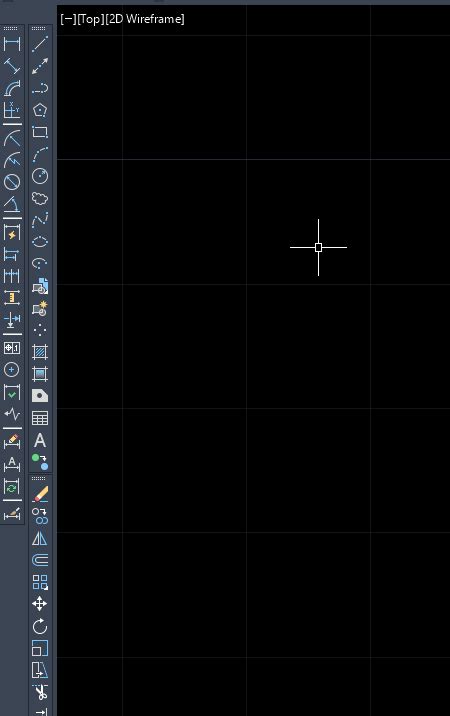Open the [-] viewport controls menu
Image resolution: width=450 pixels, height=716 pixels.
68,19
